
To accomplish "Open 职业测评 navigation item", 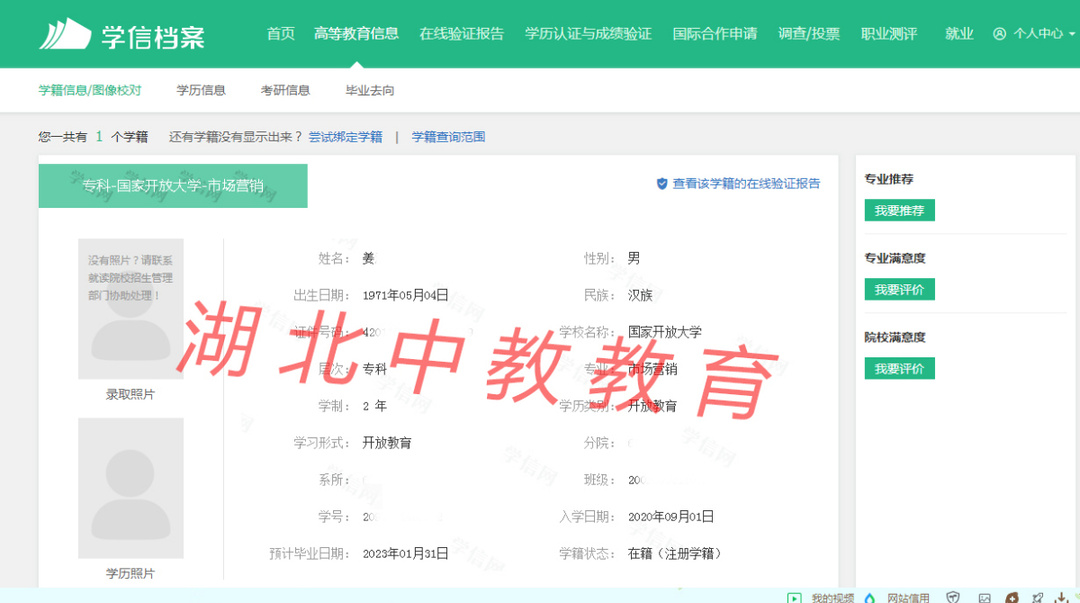I will point(889,34).
